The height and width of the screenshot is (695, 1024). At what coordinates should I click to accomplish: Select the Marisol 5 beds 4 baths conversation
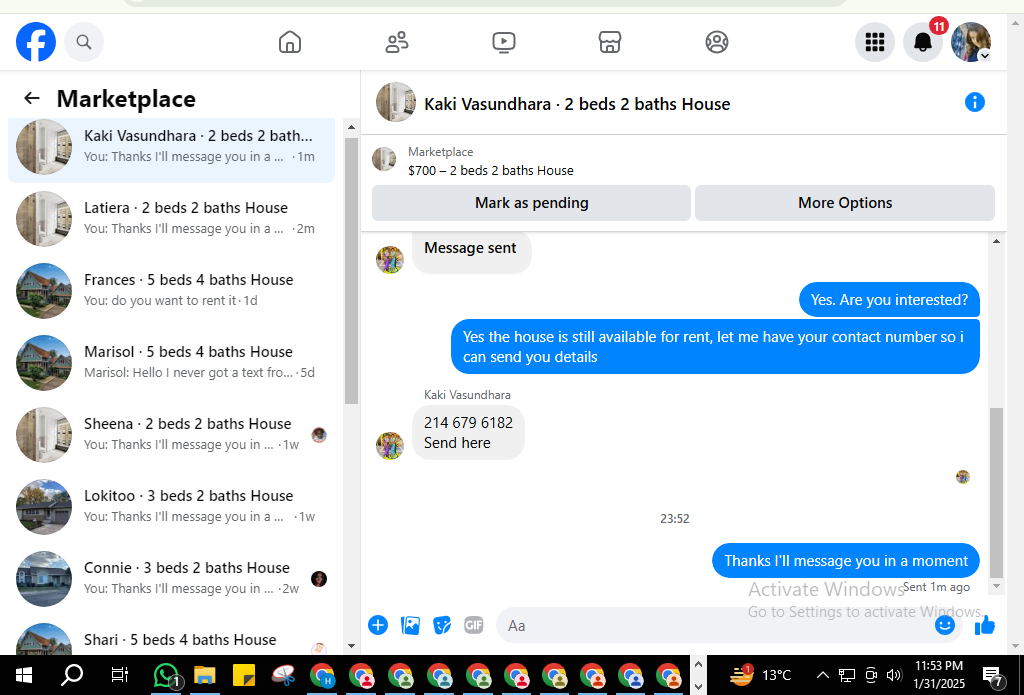click(171, 362)
